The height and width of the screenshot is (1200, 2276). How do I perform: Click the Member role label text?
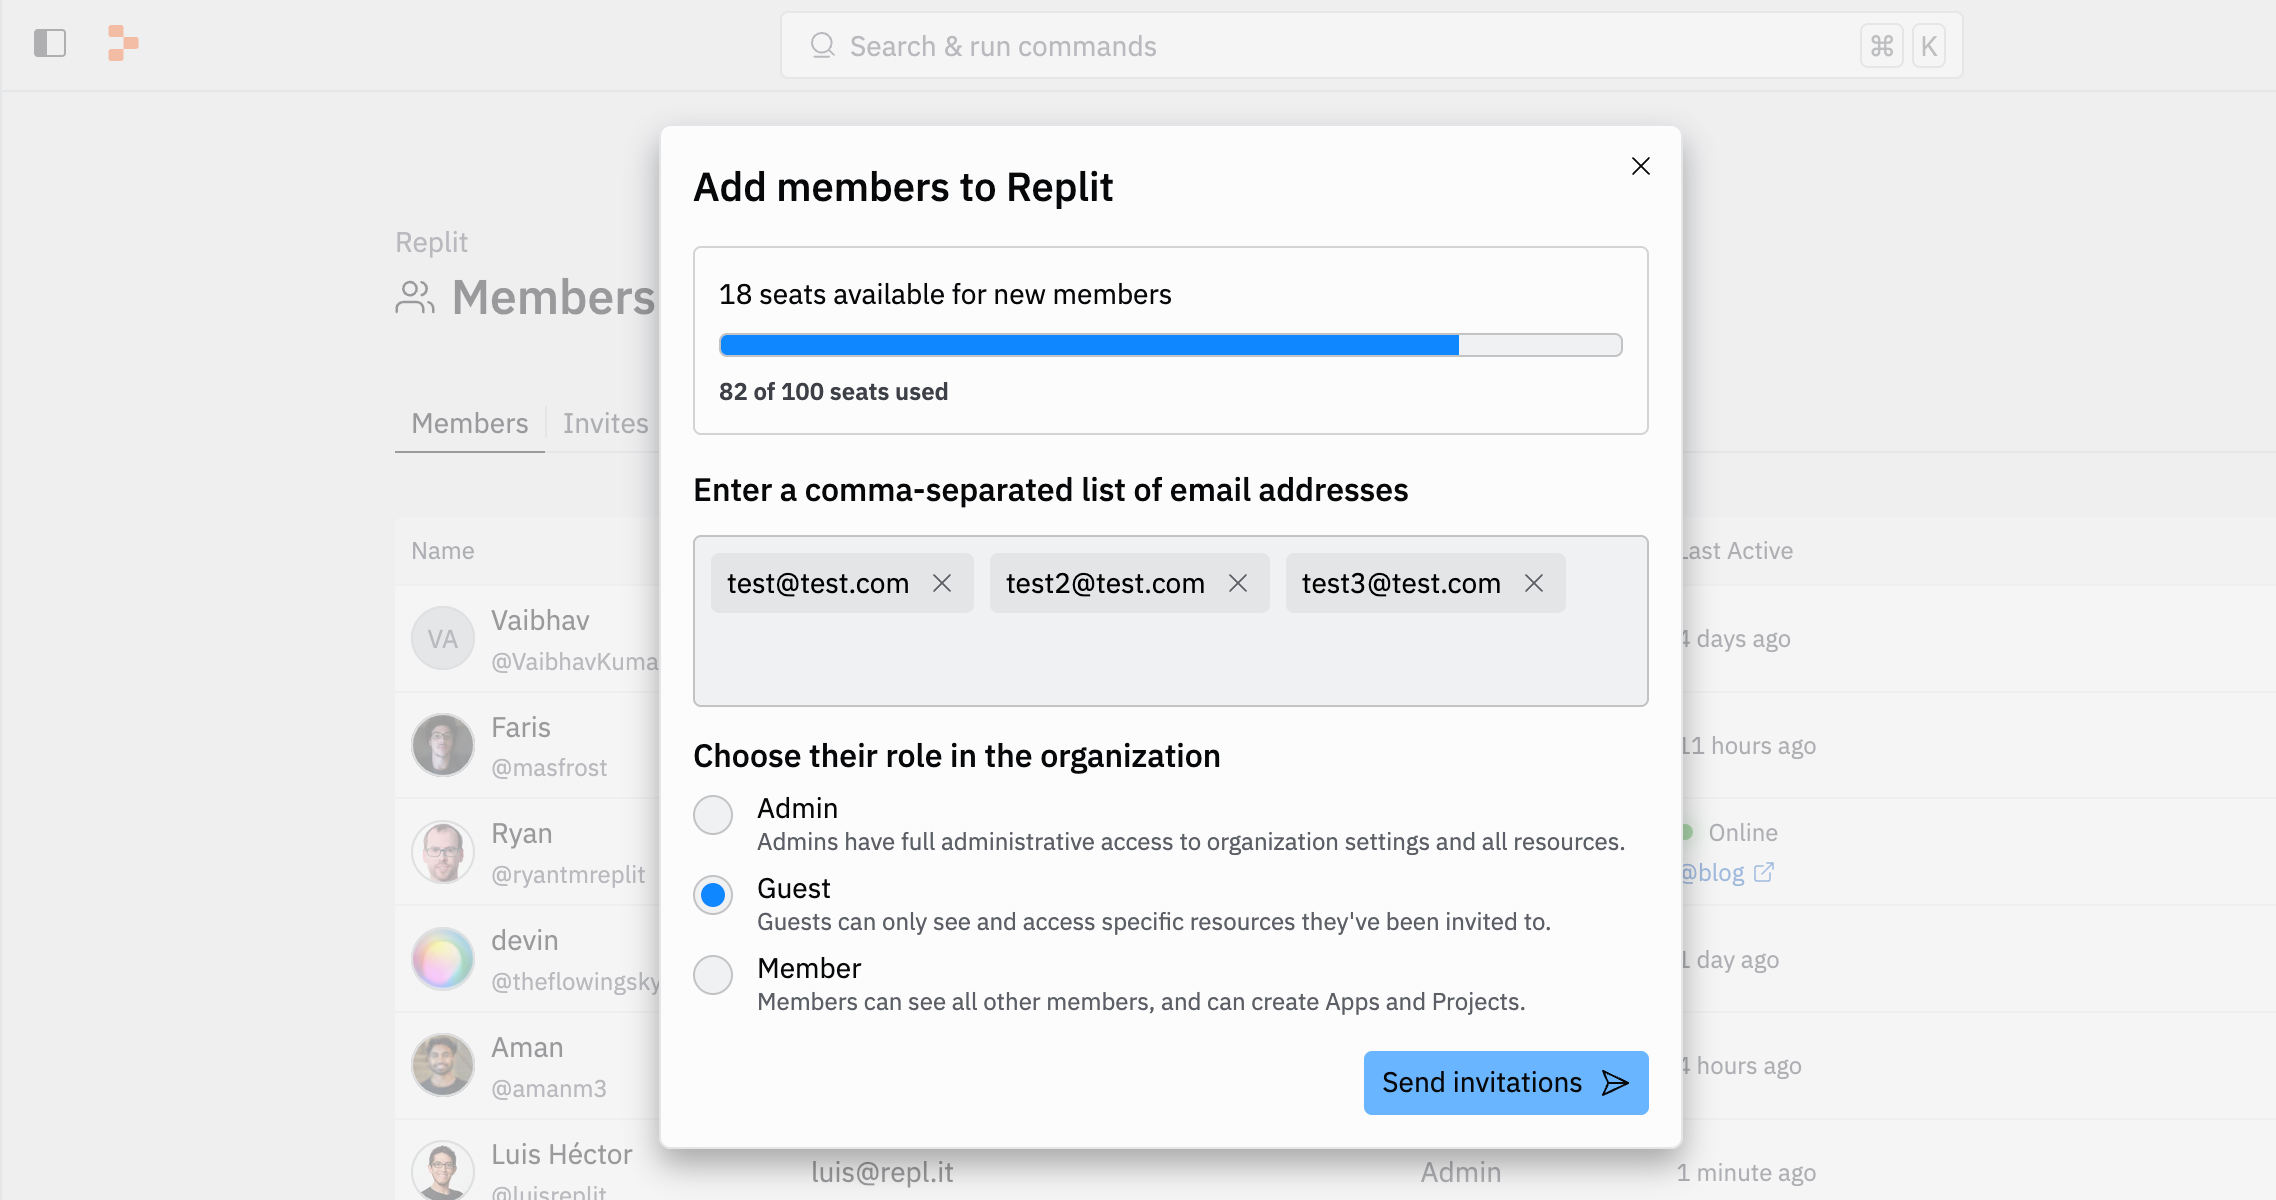(809, 969)
